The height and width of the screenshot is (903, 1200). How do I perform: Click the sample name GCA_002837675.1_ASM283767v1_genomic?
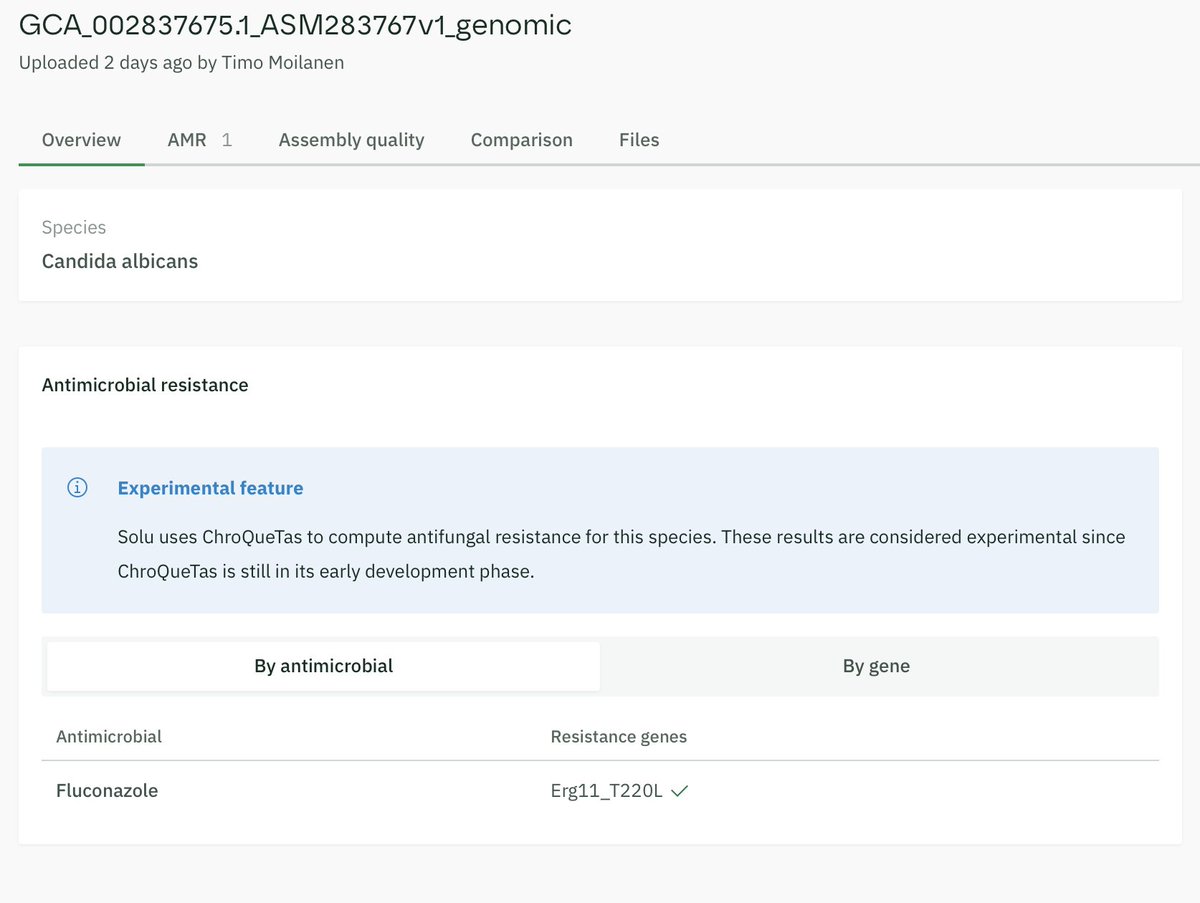[295, 25]
